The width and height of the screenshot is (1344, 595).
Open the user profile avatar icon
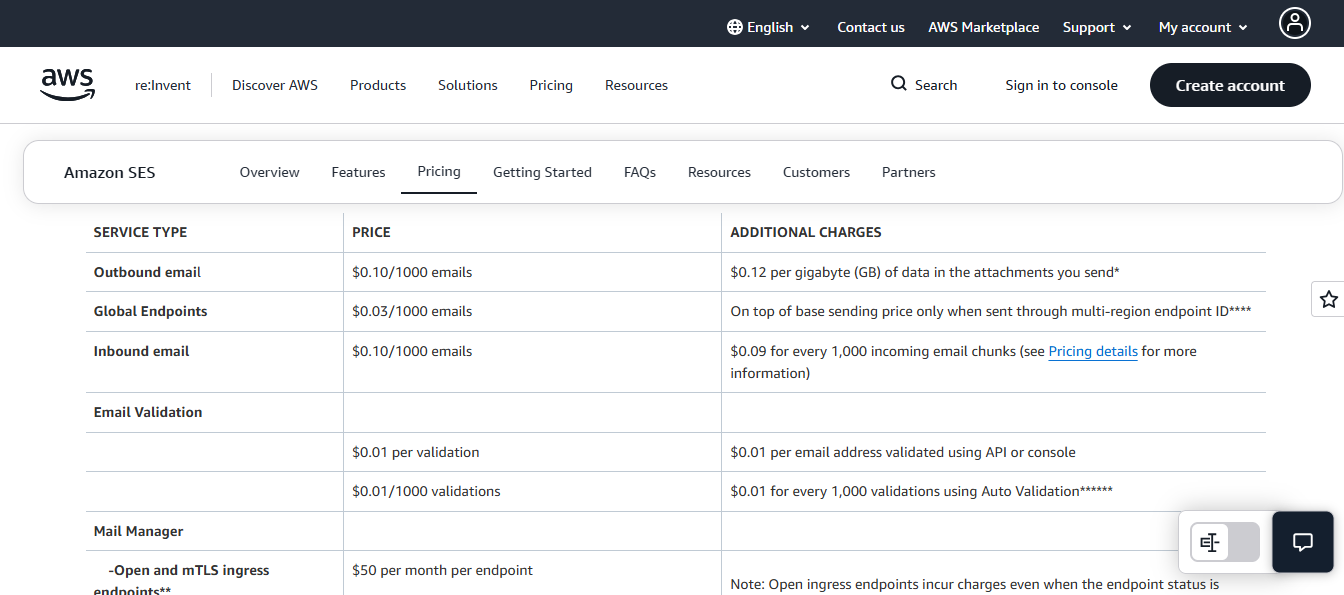1295,23
